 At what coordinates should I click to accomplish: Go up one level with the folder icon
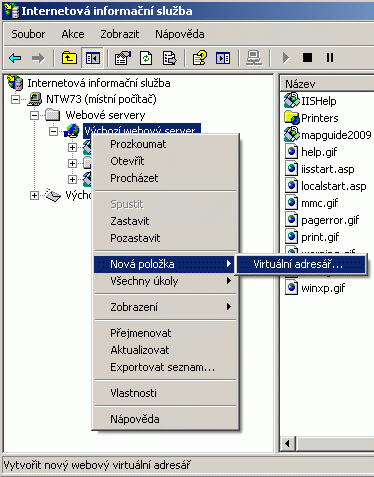[69, 58]
